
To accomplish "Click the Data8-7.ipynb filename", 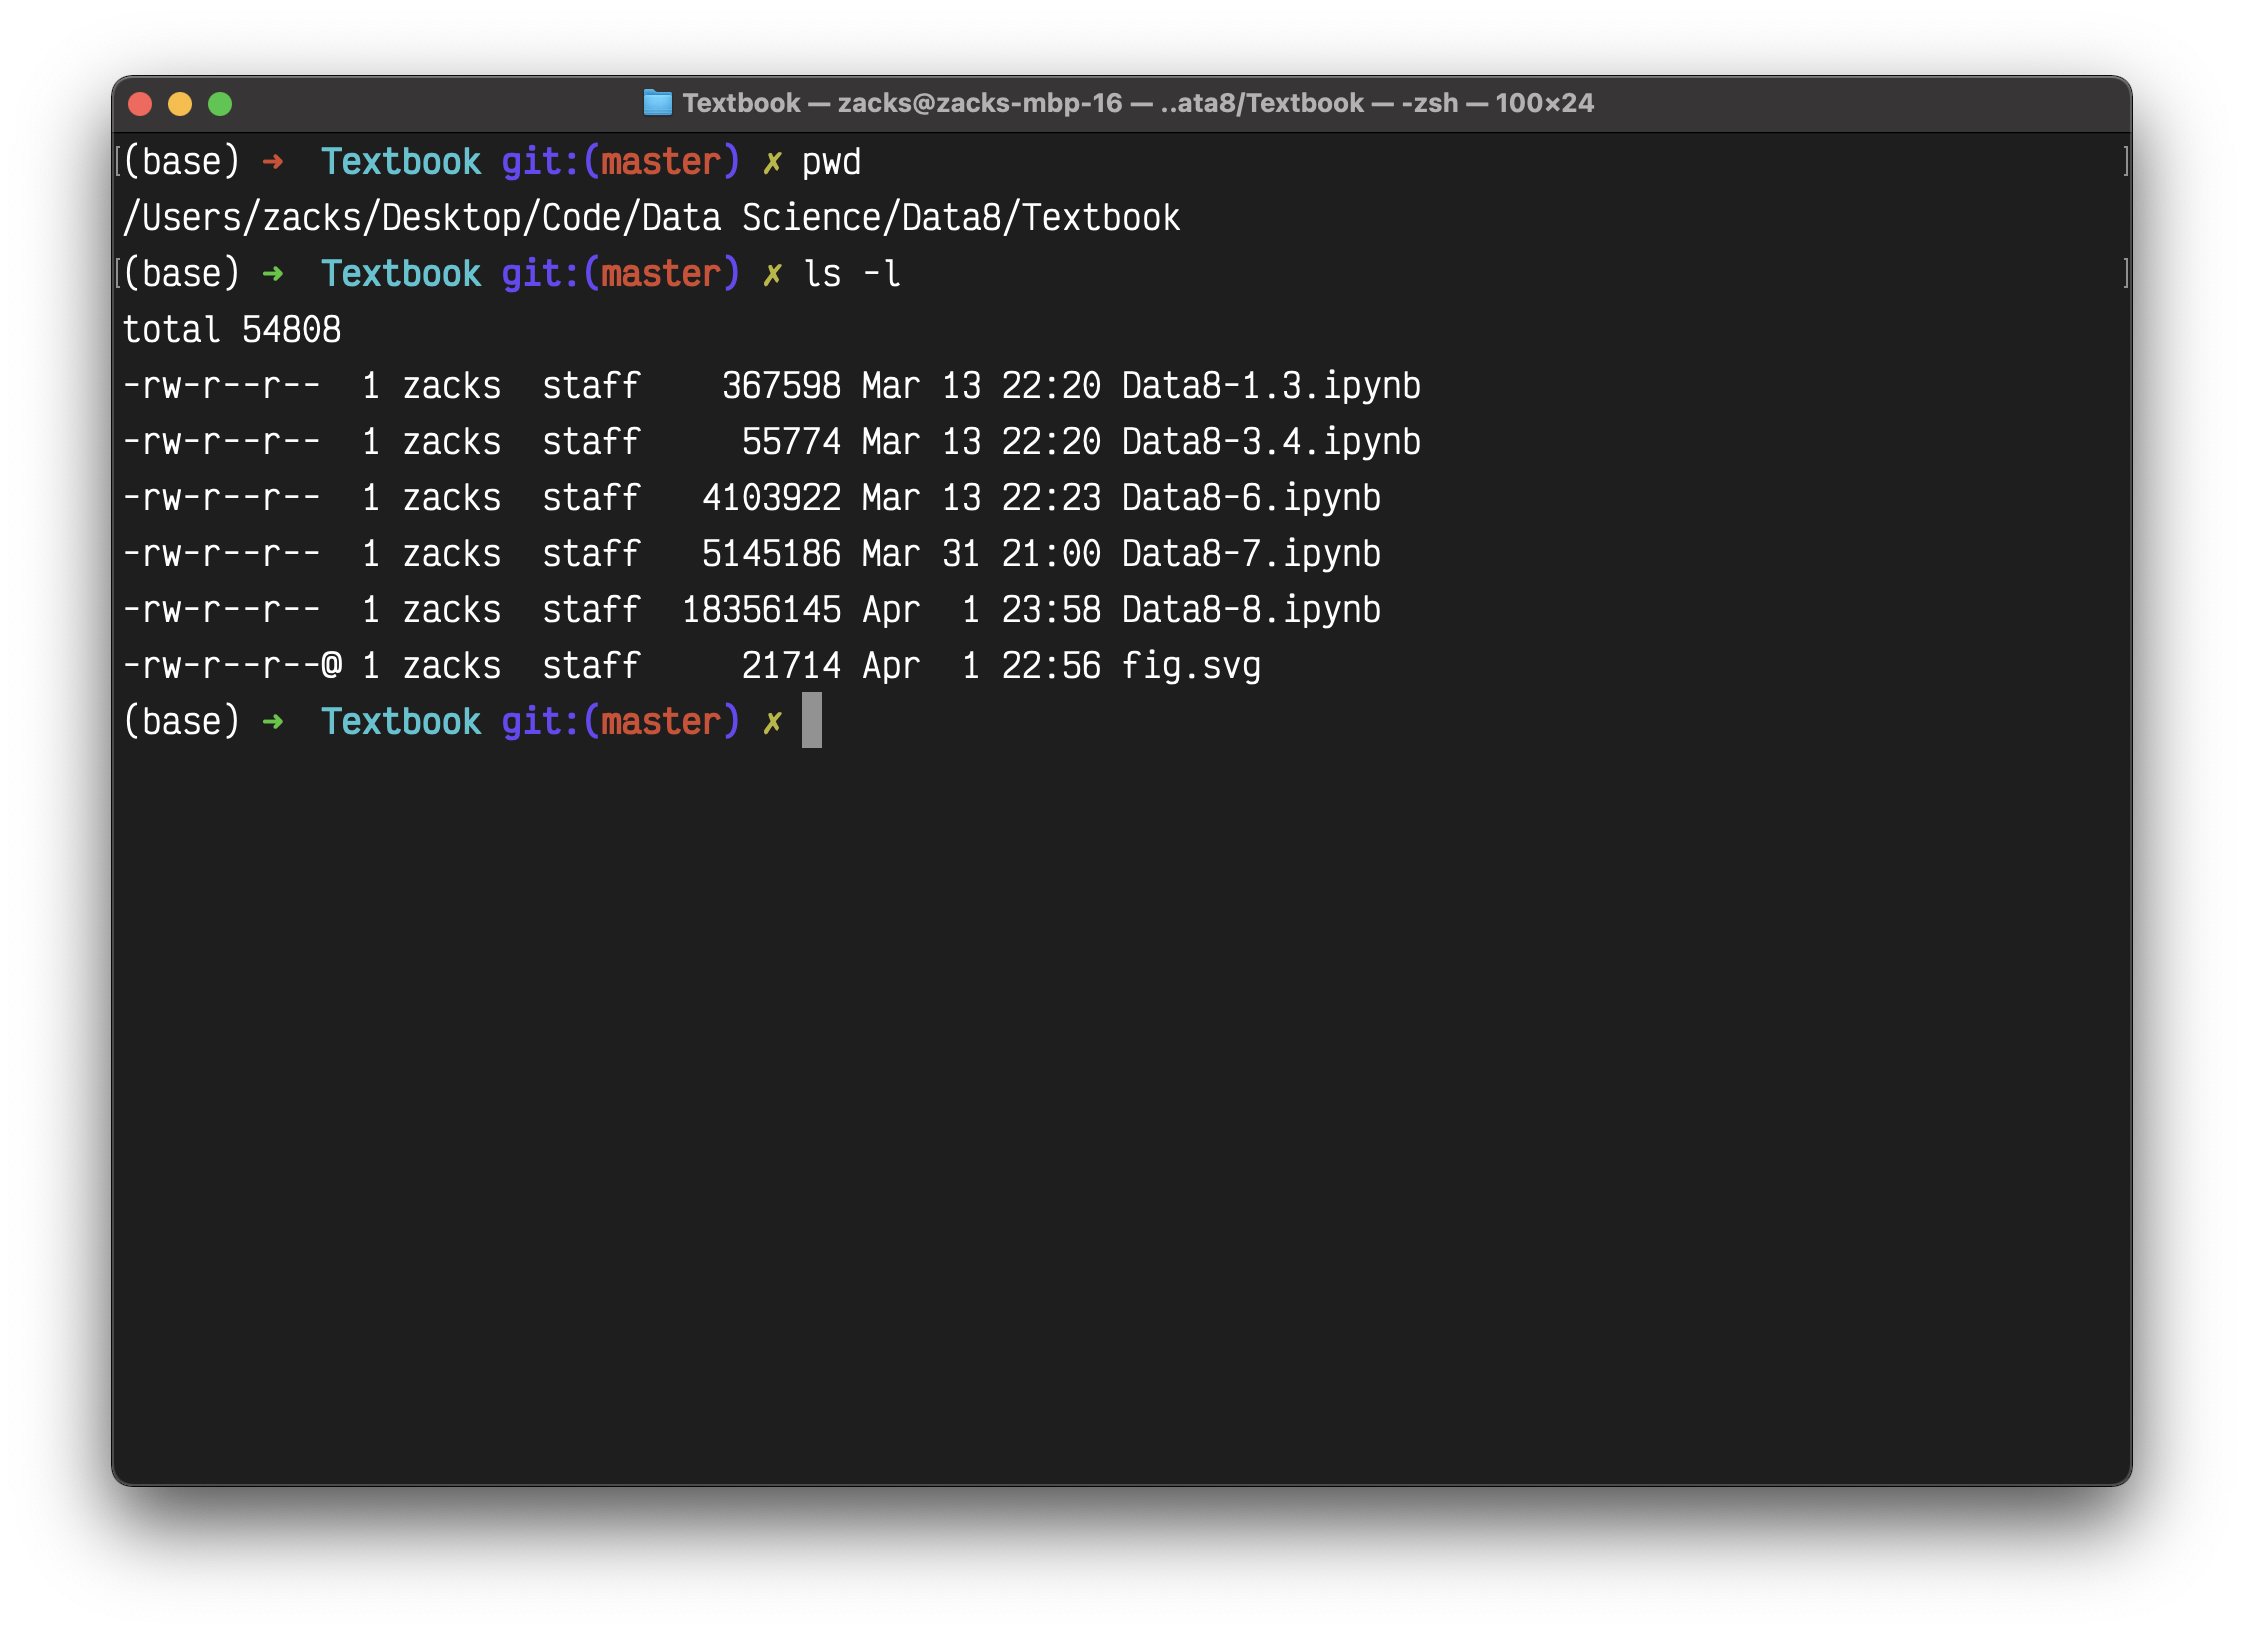I will click(1251, 554).
